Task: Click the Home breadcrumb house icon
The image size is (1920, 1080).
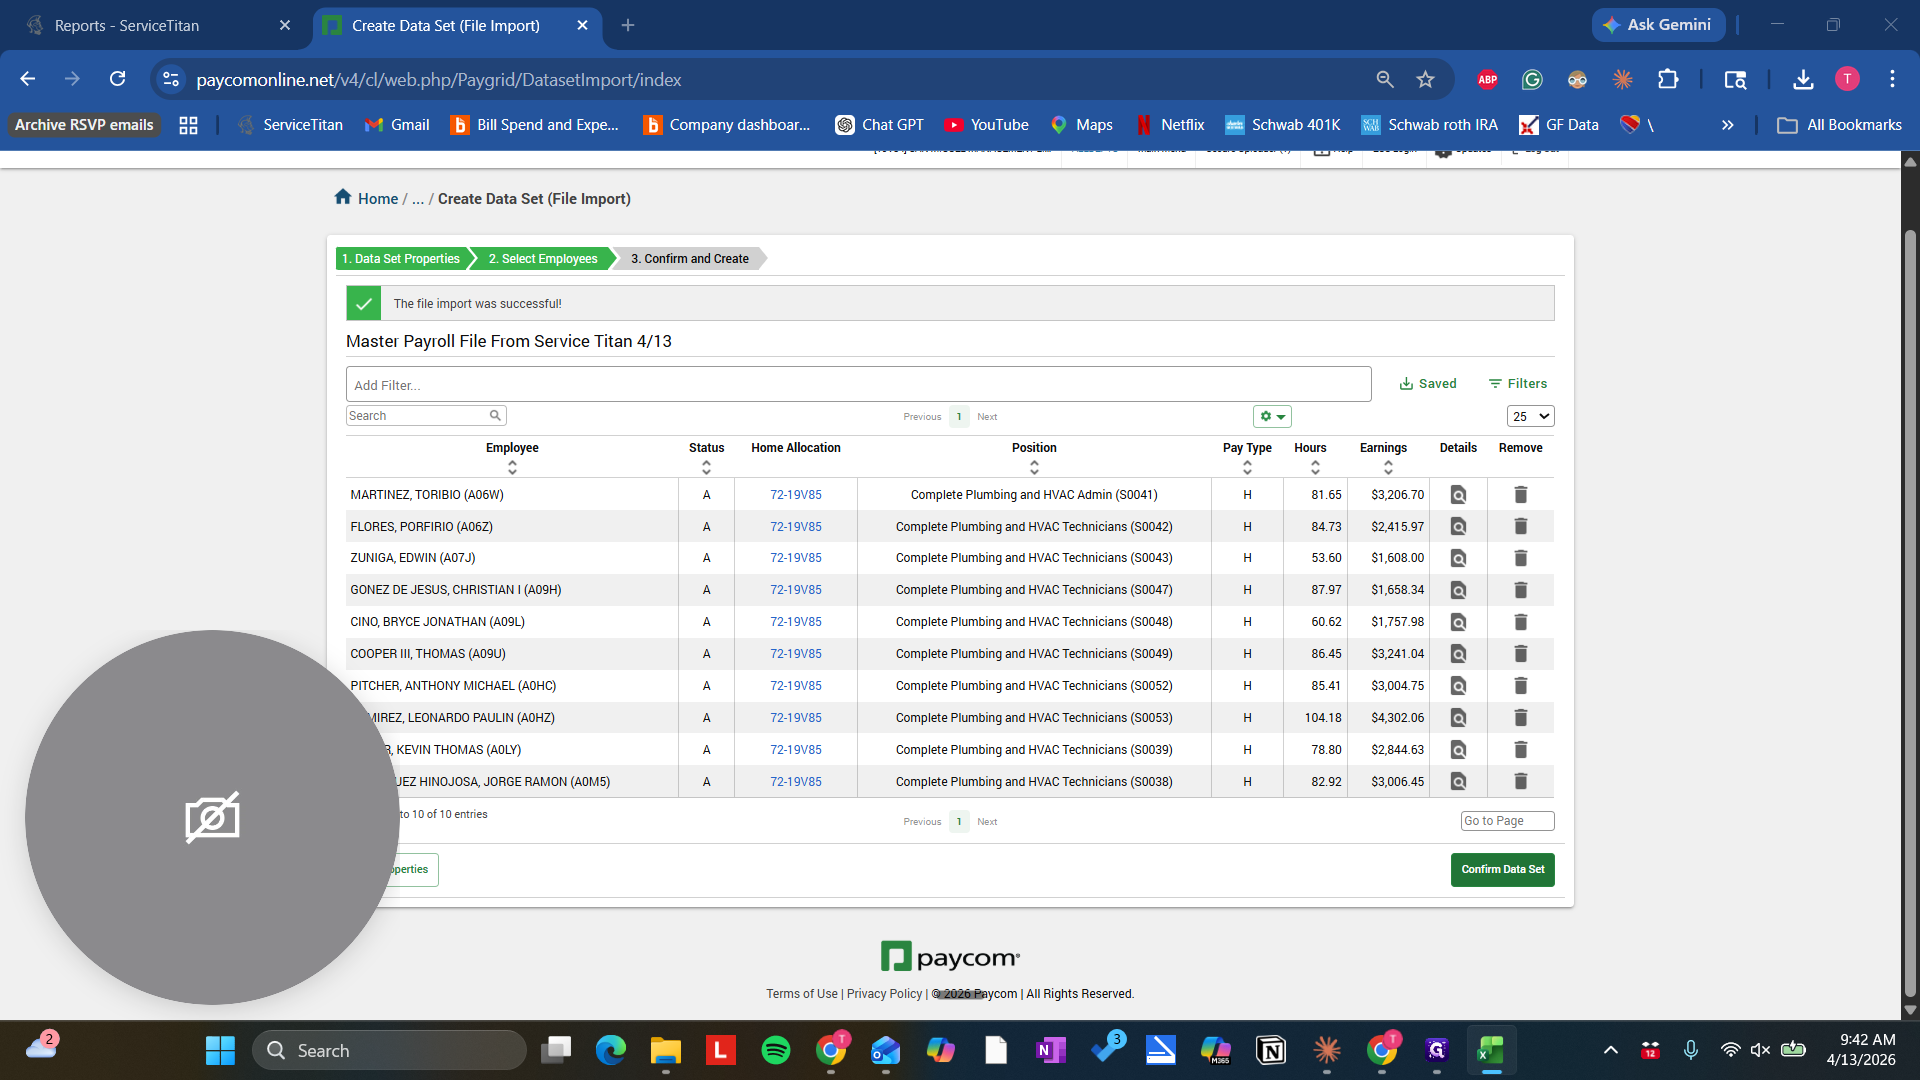Action: coord(342,197)
